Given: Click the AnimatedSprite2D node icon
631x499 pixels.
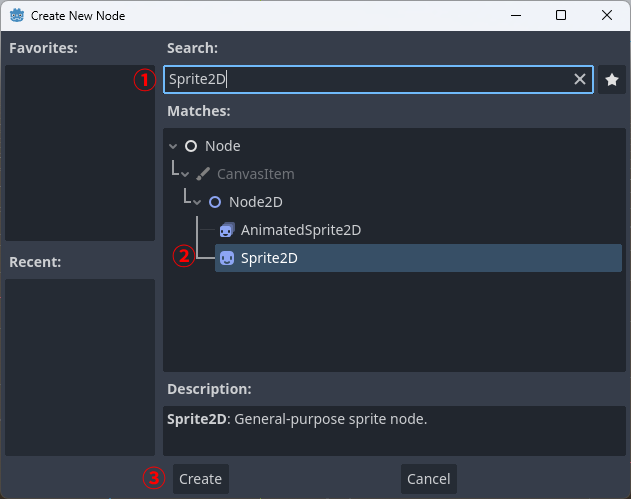Looking at the screenshot, I should (x=227, y=230).
